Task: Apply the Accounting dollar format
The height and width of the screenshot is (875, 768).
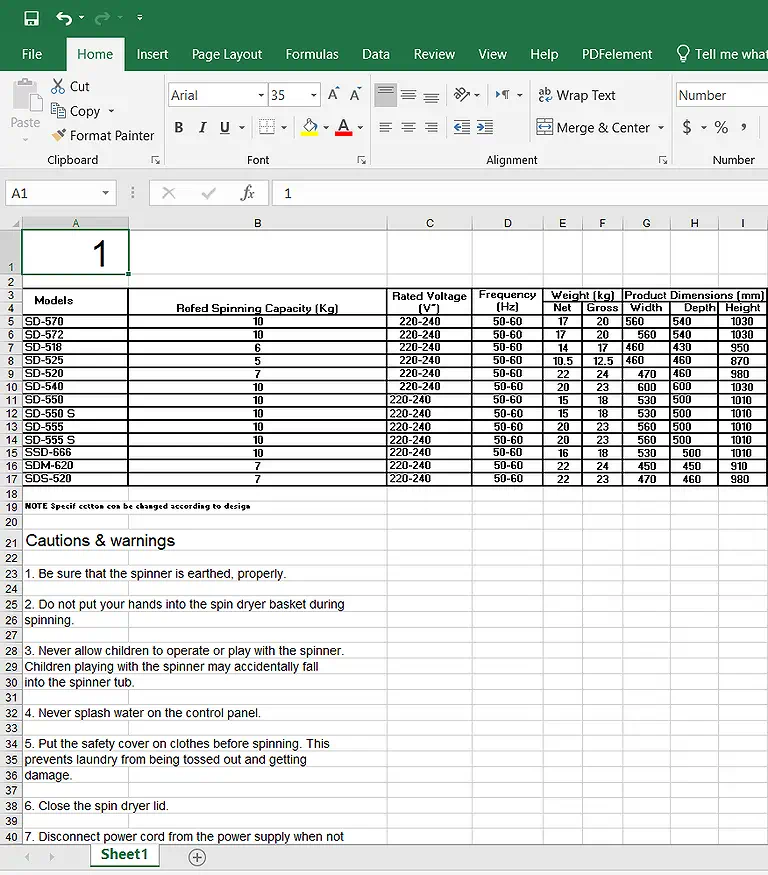Action: coord(687,127)
